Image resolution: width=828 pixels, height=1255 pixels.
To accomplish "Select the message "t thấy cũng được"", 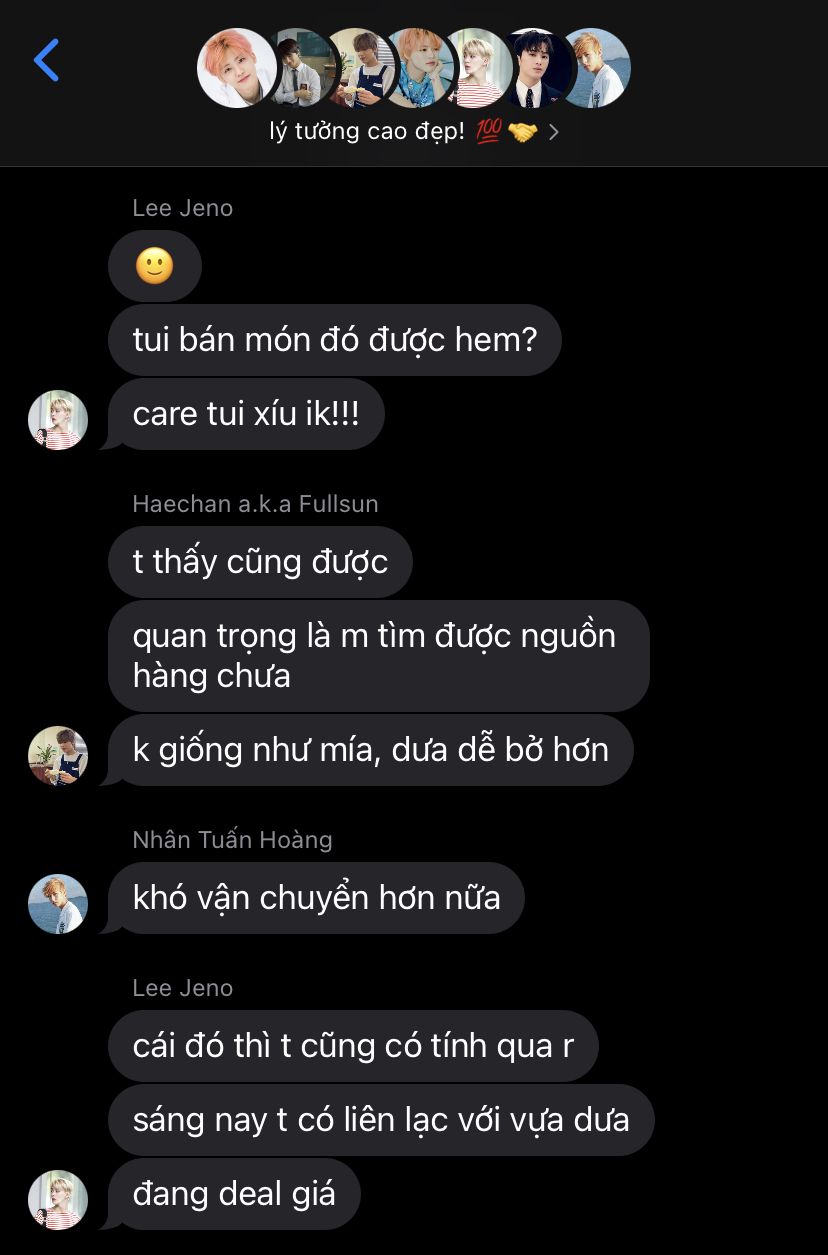I will pos(260,562).
